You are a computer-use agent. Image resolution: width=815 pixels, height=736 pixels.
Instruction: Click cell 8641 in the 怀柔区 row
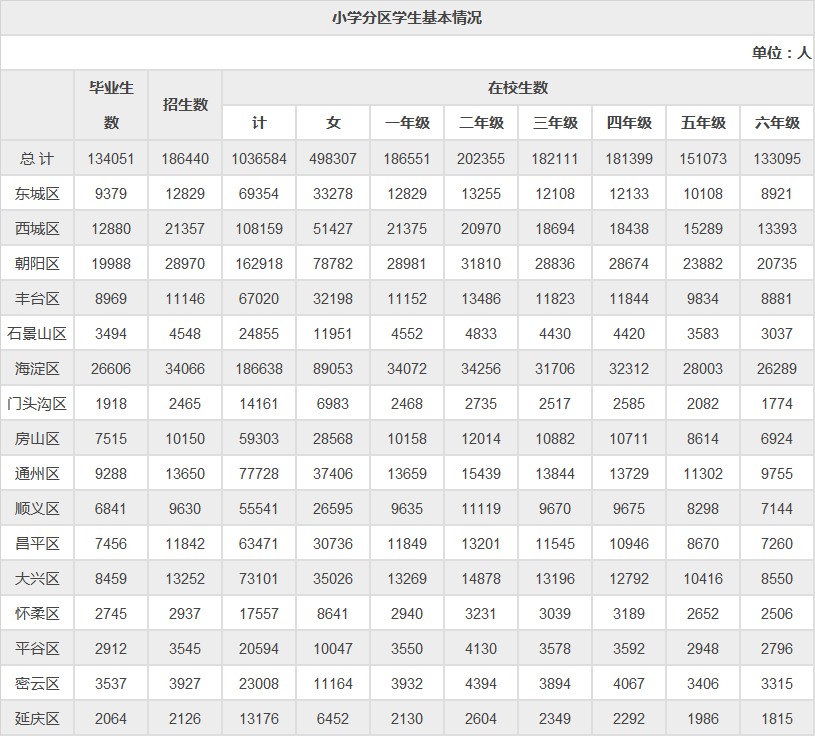pyautogui.click(x=333, y=614)
